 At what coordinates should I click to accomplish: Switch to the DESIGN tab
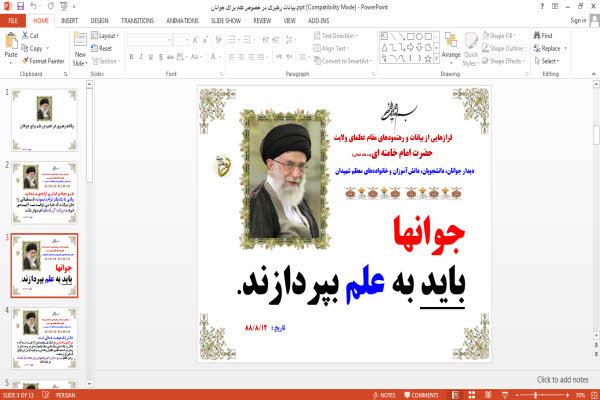point(99,21)
